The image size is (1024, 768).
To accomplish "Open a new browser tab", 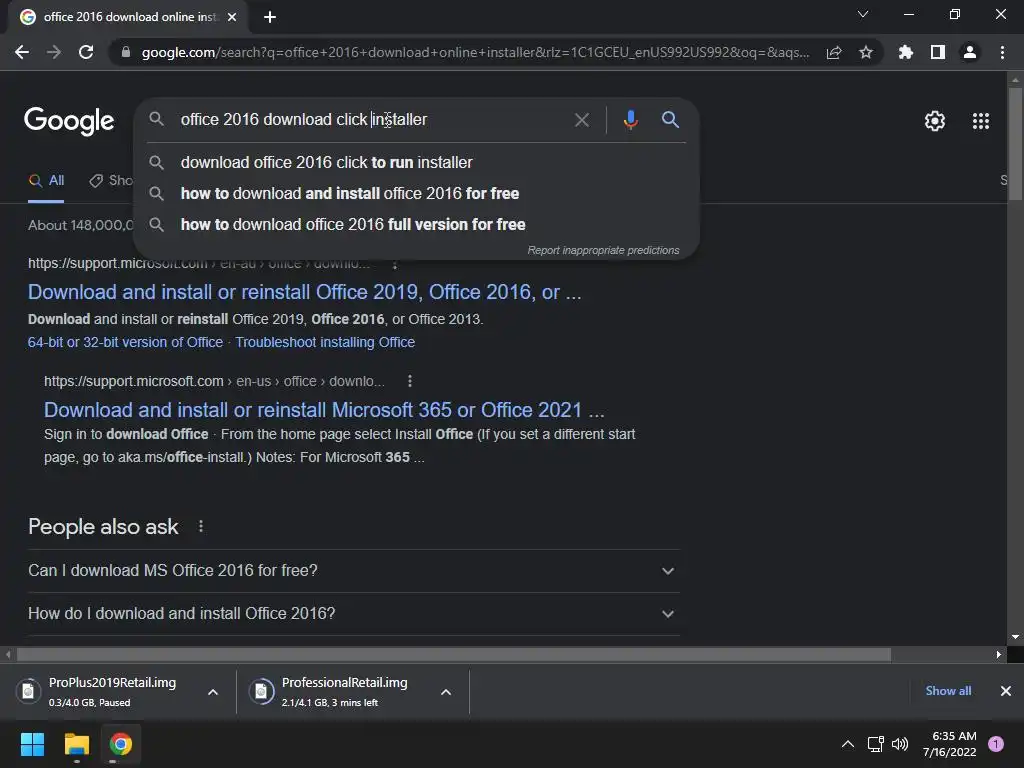I will pyautogui.click(x=270, y=17).
